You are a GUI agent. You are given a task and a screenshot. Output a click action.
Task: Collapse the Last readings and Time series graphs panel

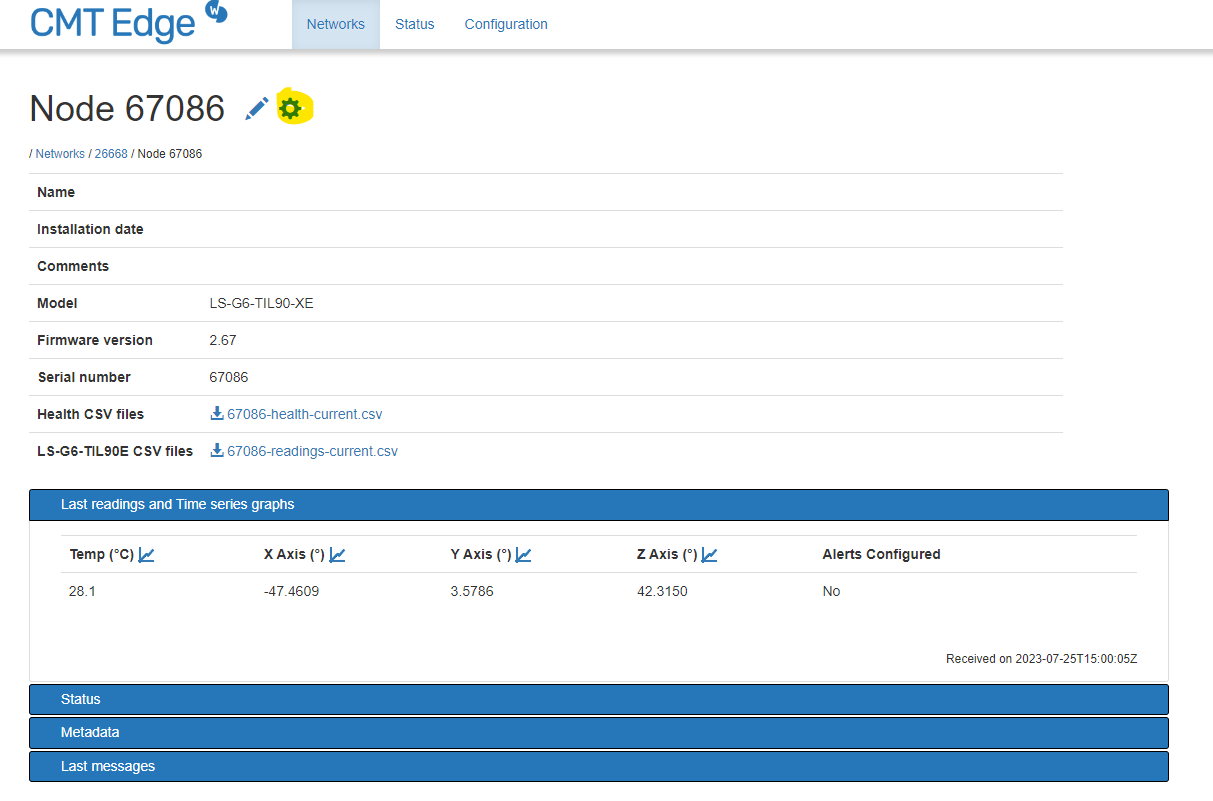(x=177, y=504)
